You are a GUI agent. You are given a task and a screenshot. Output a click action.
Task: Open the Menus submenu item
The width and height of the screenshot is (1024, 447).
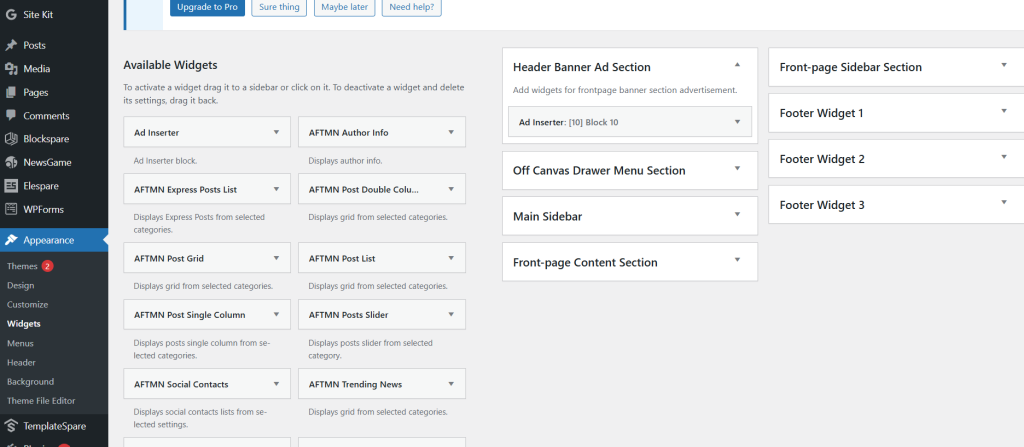tap(20, 343)
